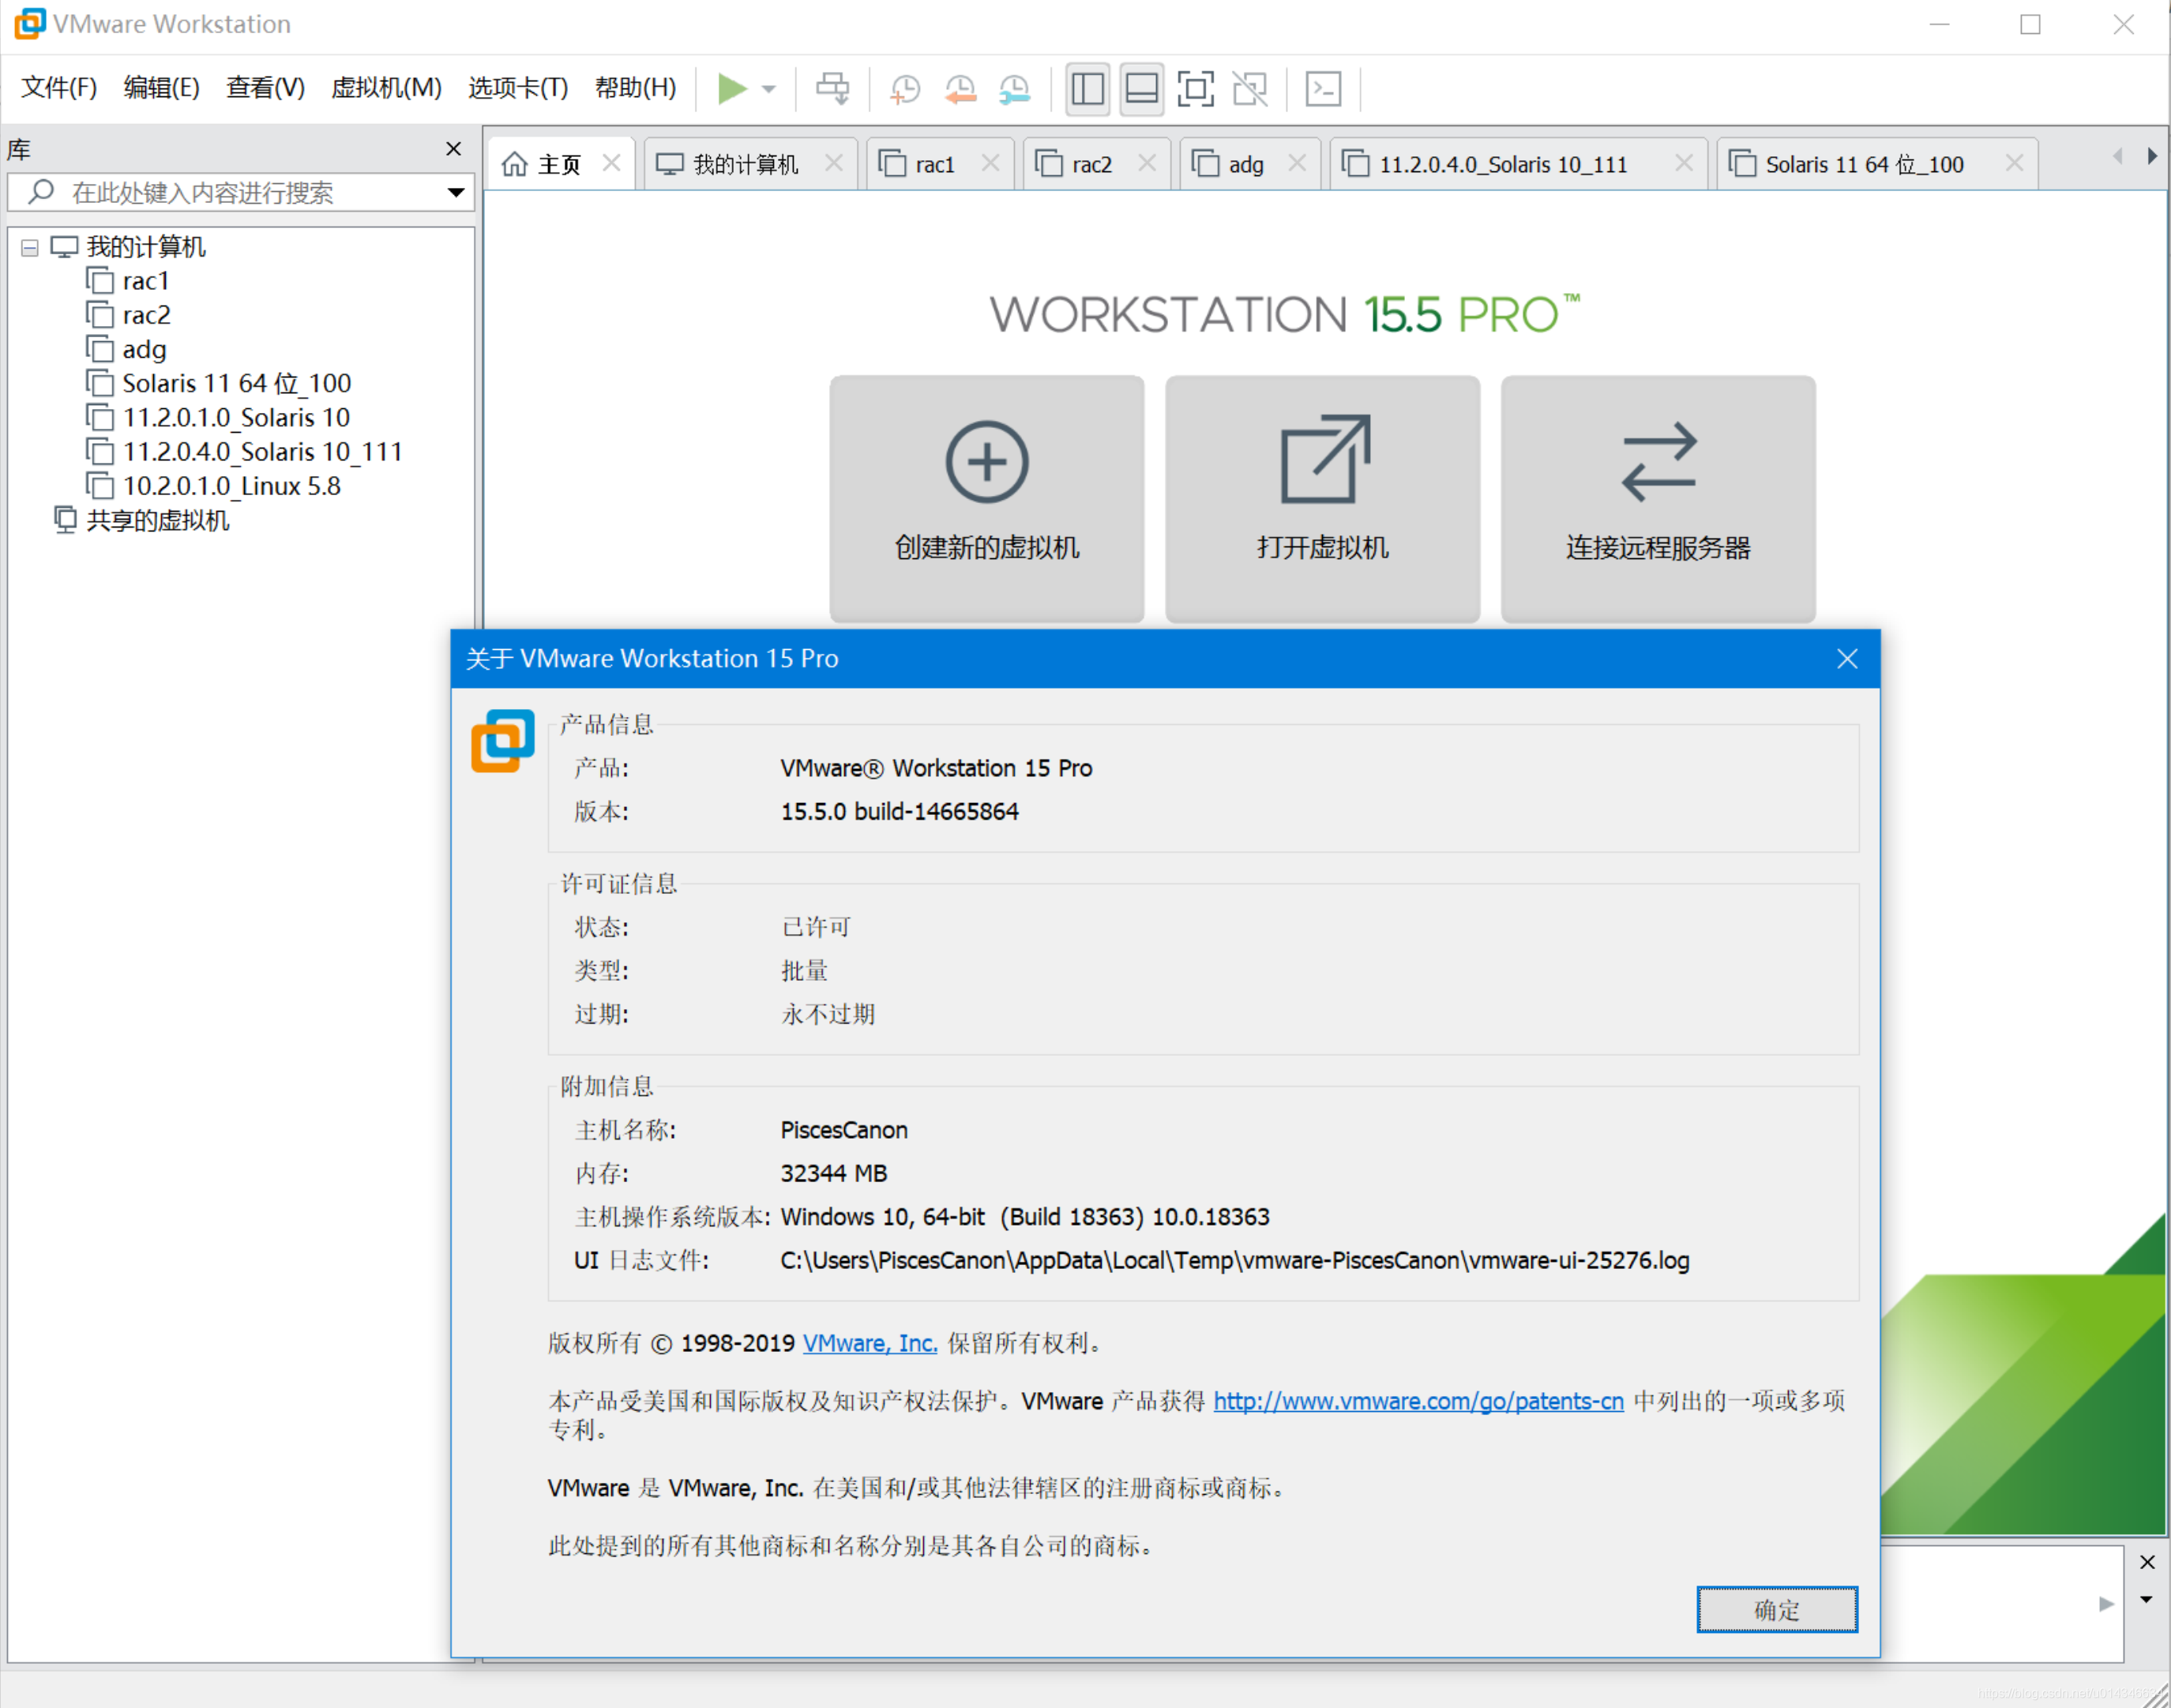2171x1708 pixels.
Task: Click the version text 15.5.0 build-14665864
Action: [899, 811]
